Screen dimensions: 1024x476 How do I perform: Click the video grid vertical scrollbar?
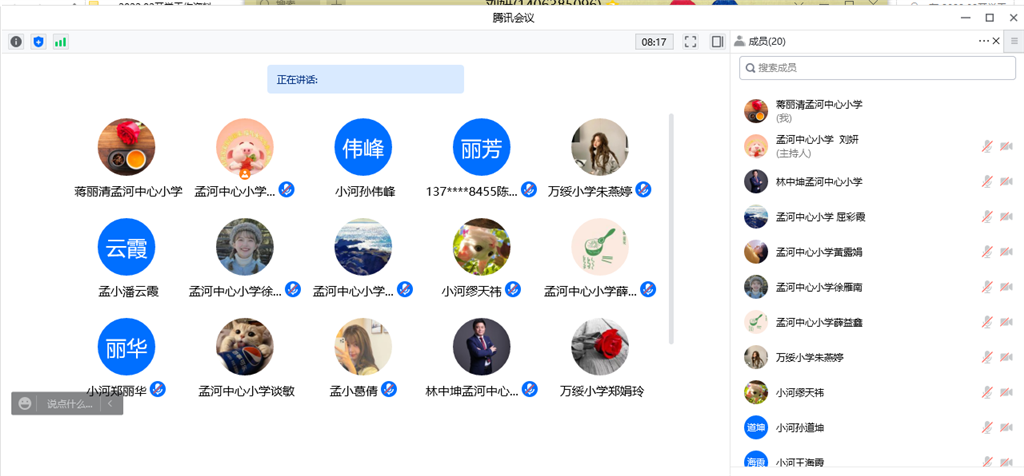(671, 228)
